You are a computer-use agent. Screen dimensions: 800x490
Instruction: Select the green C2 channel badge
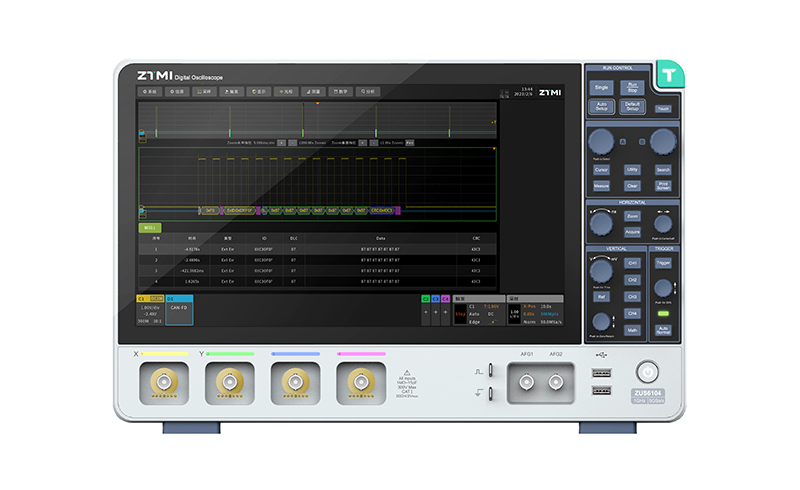tap(426, 299)
